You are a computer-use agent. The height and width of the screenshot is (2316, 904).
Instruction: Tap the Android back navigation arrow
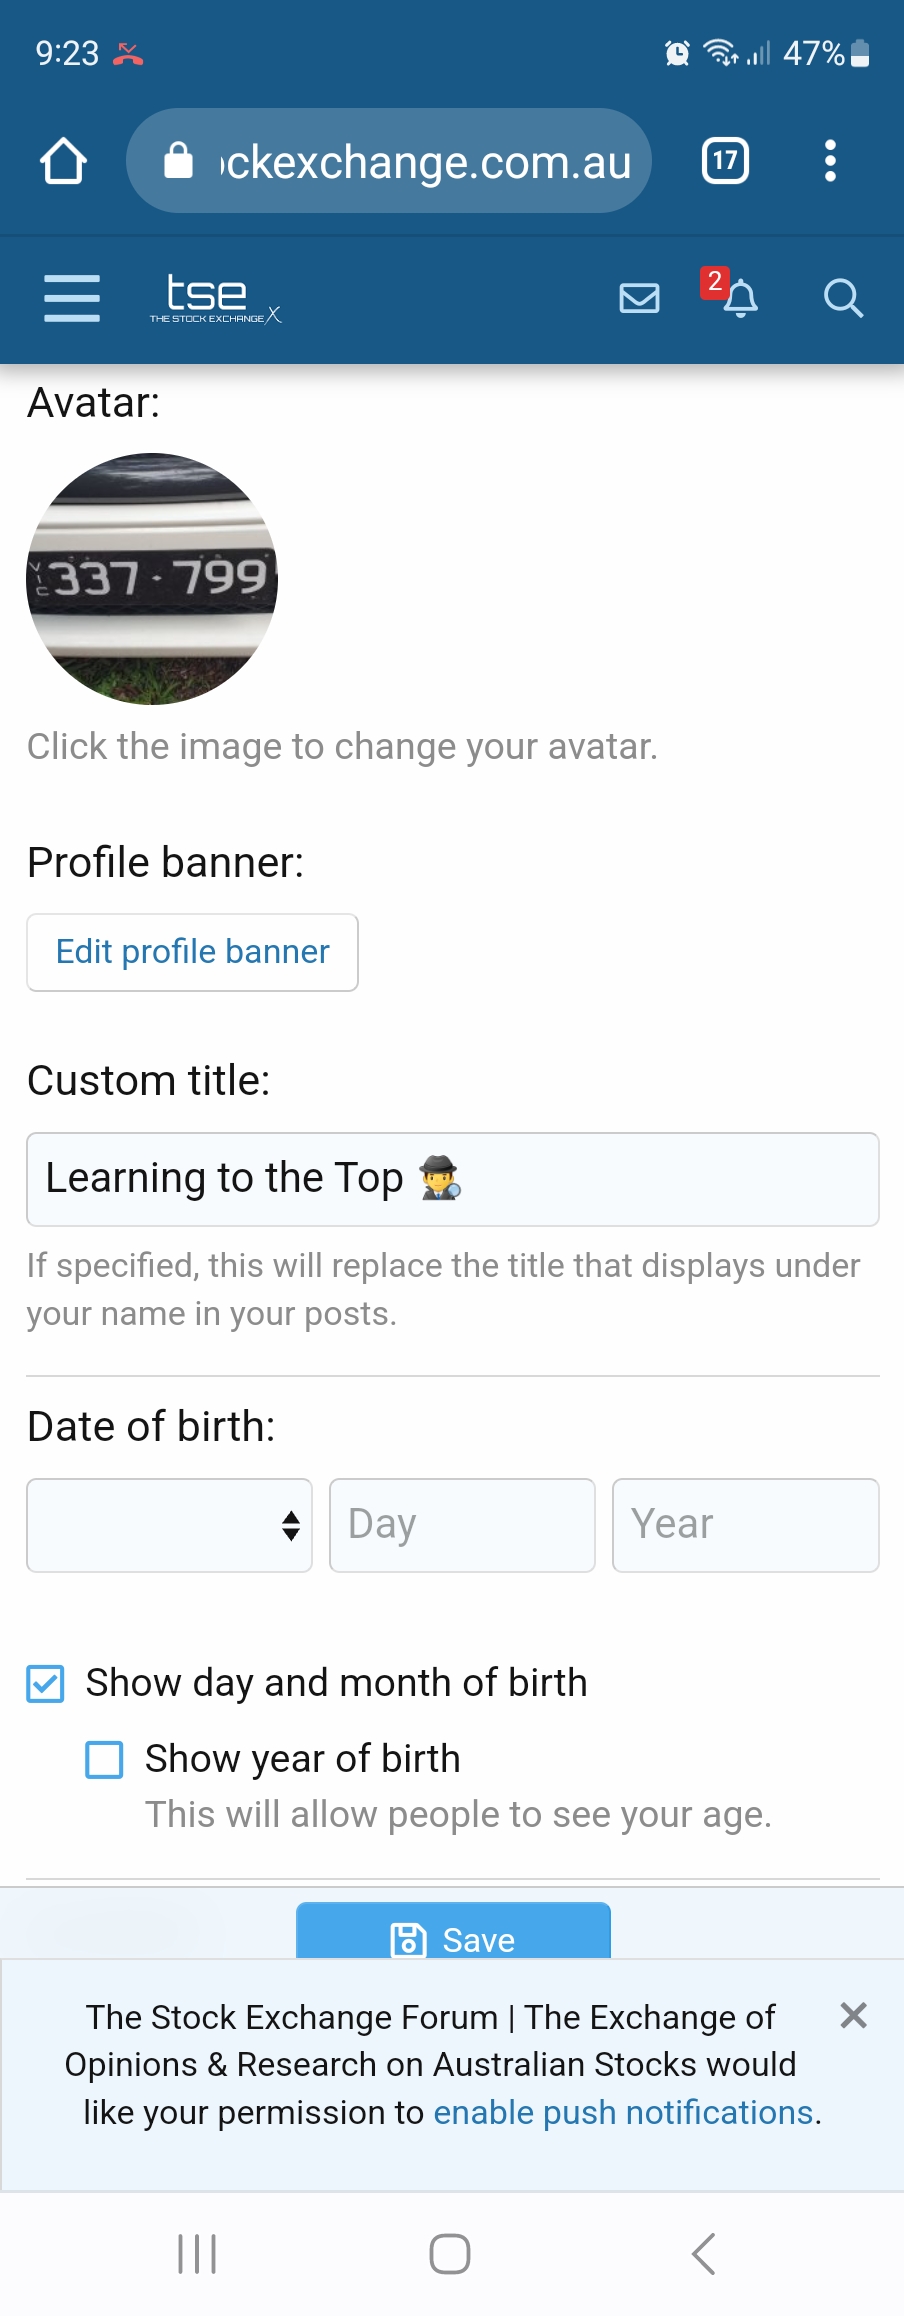[703, 2254]
